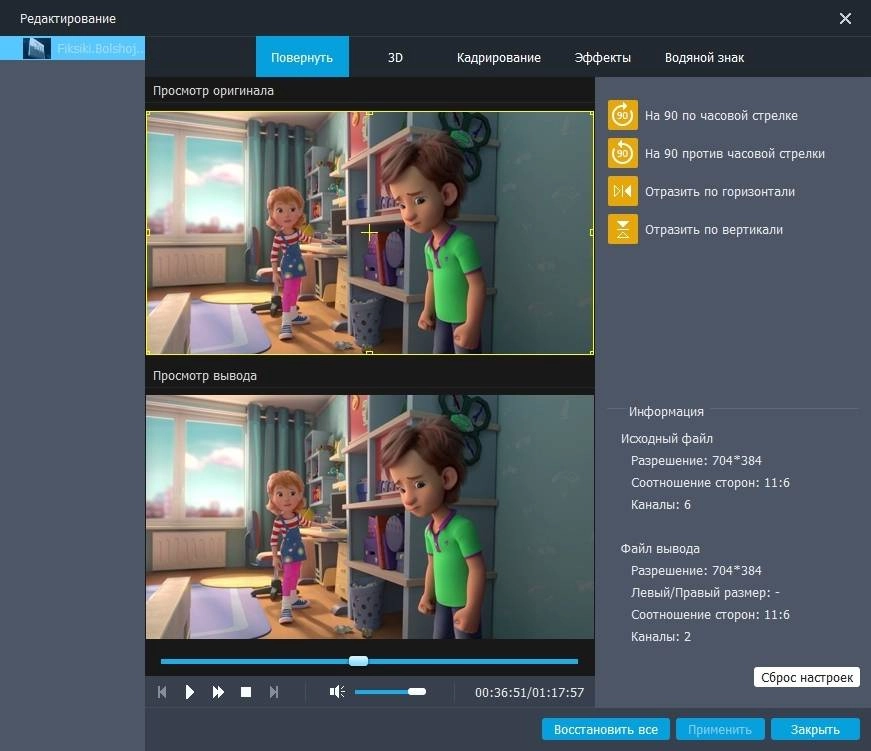Mute the audio speaker icon
Viewport: 871px width, 751px height.
(337, 692)
